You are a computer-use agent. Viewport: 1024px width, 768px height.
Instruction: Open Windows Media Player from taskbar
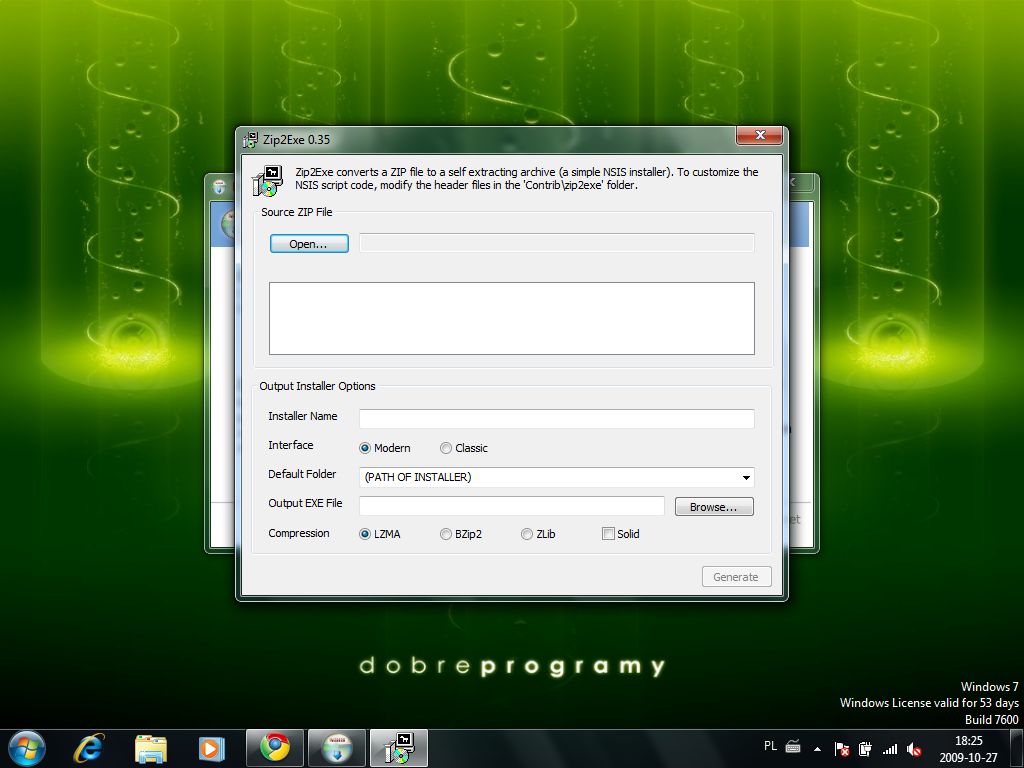point(211,748)
